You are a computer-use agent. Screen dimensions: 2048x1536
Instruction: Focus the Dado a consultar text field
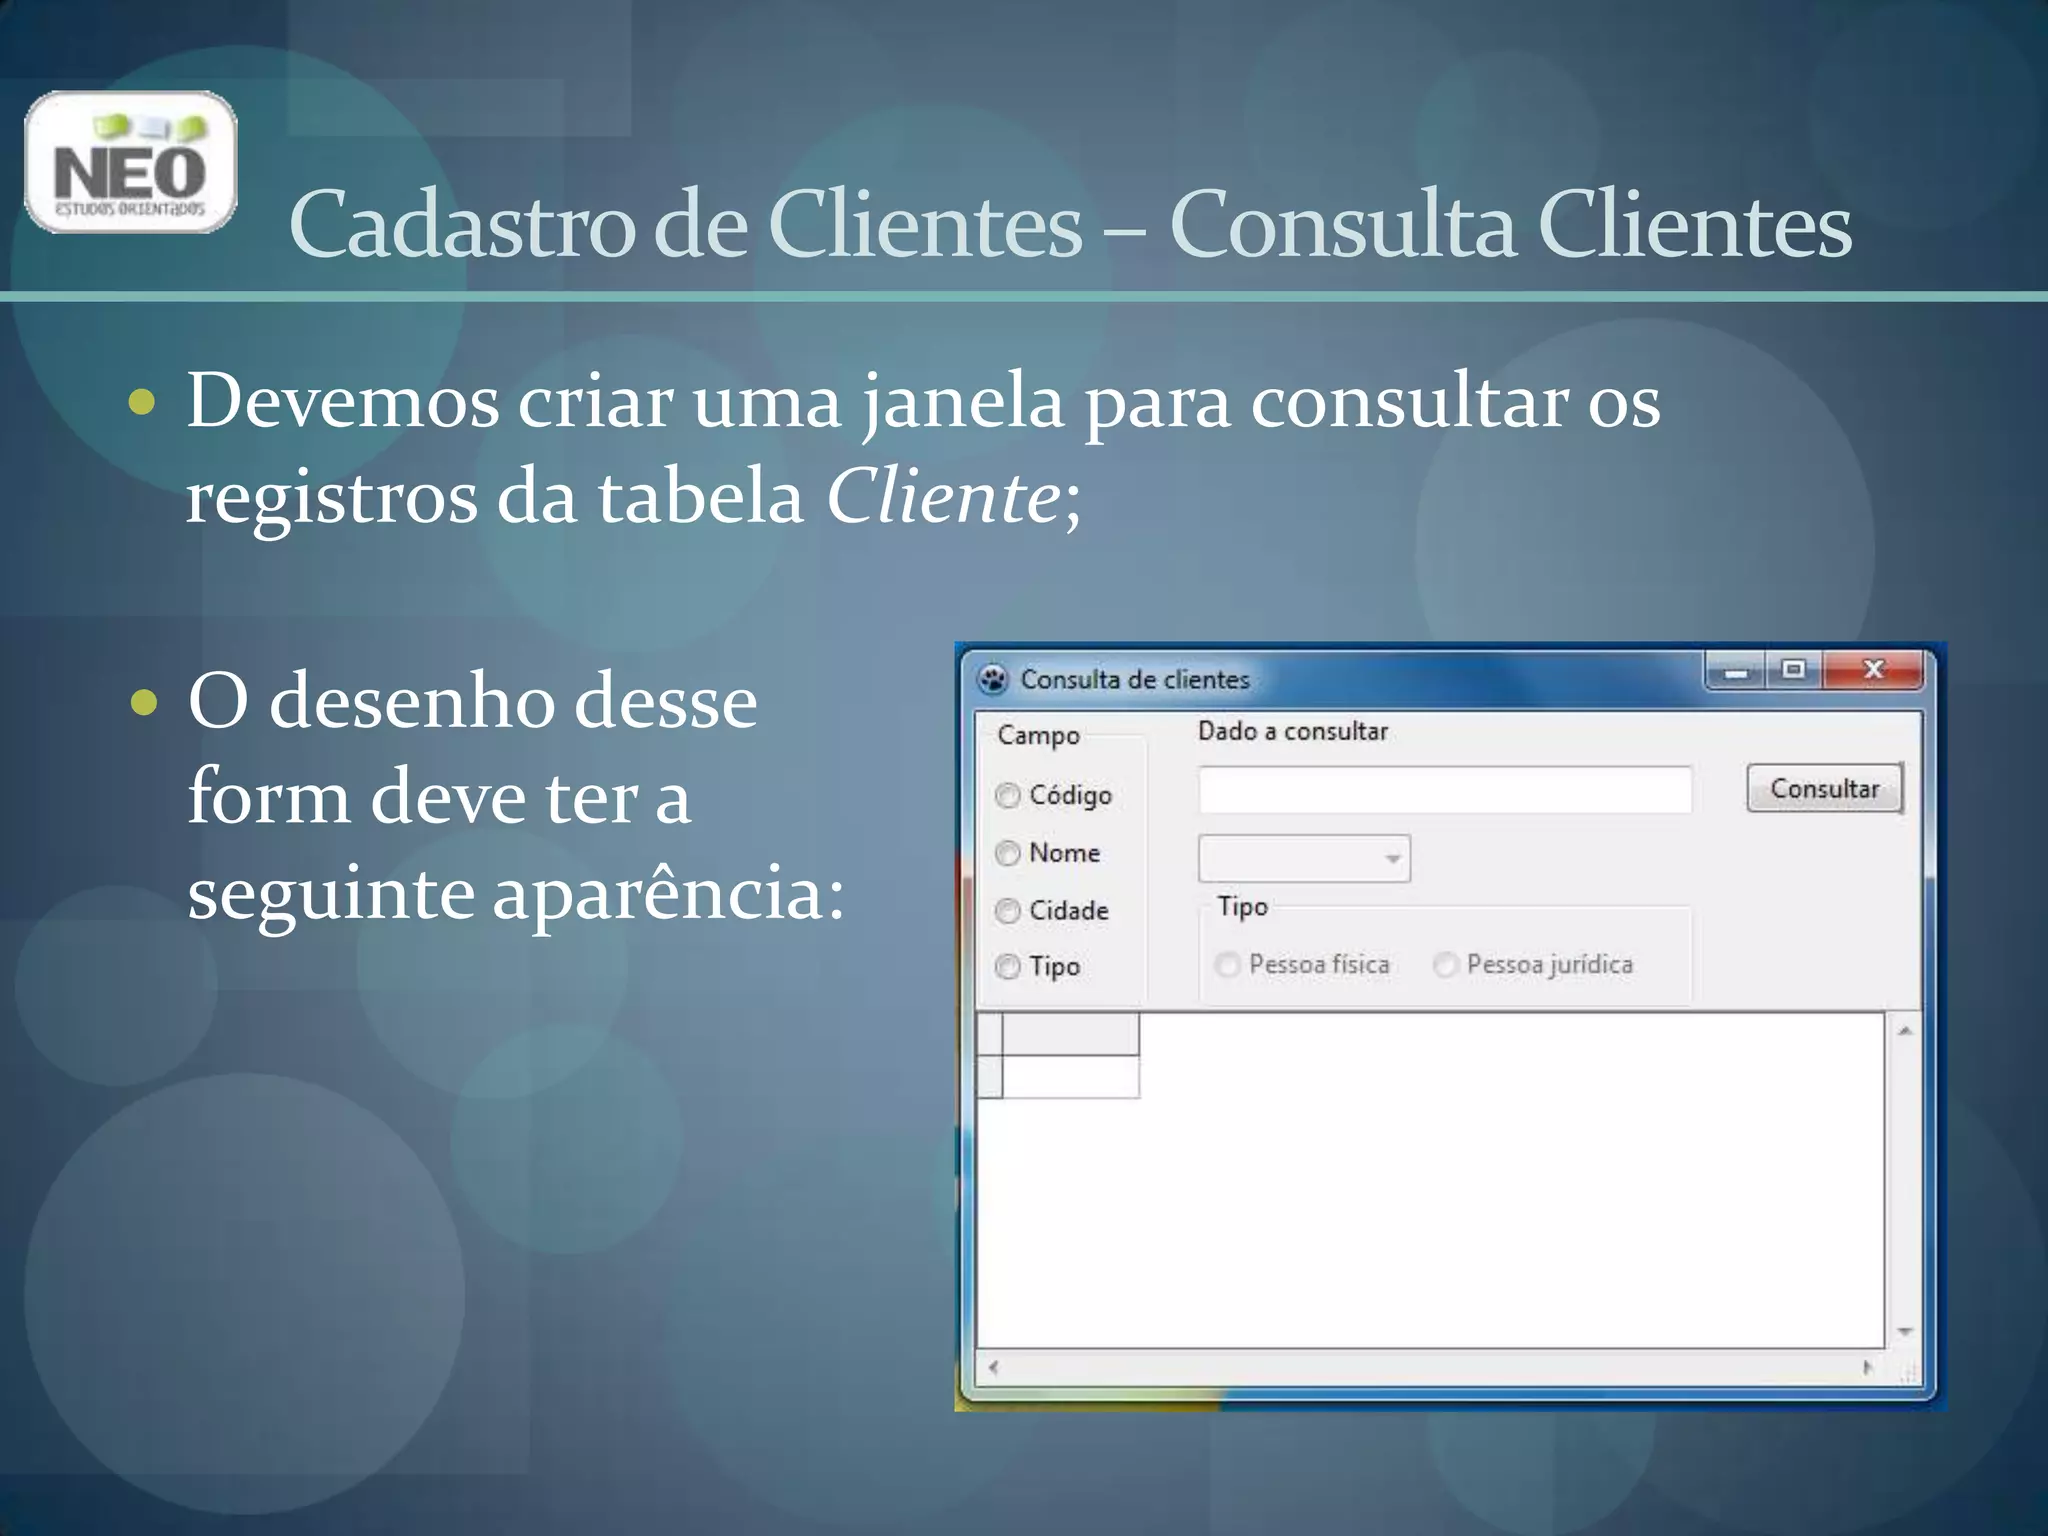(x=1445, y=790)
